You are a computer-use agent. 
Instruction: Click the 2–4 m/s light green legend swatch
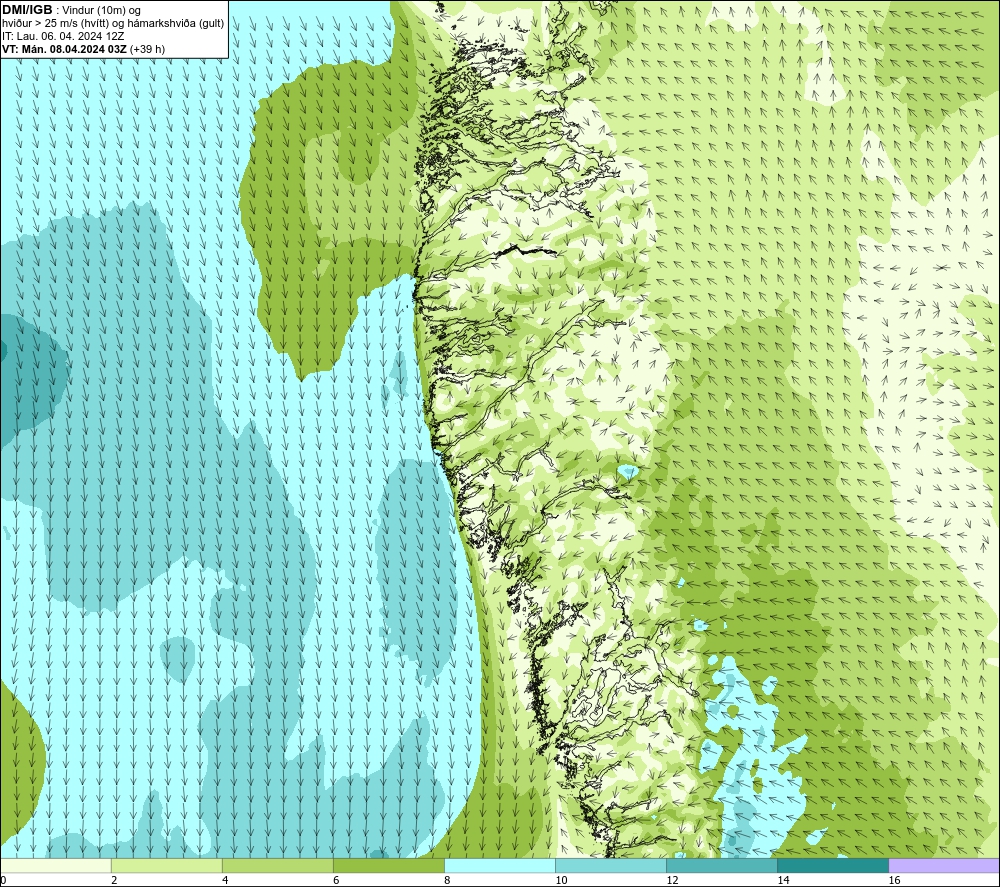[166, 865]
